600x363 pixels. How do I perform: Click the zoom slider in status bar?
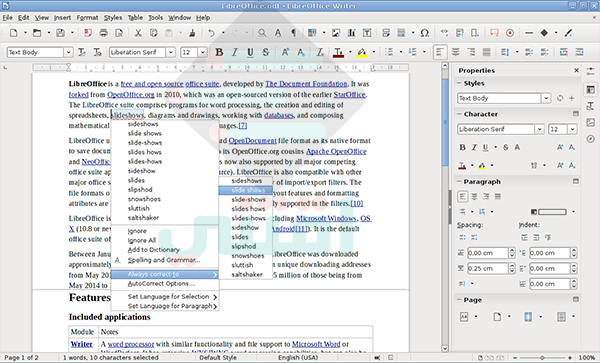pos(542,358)
